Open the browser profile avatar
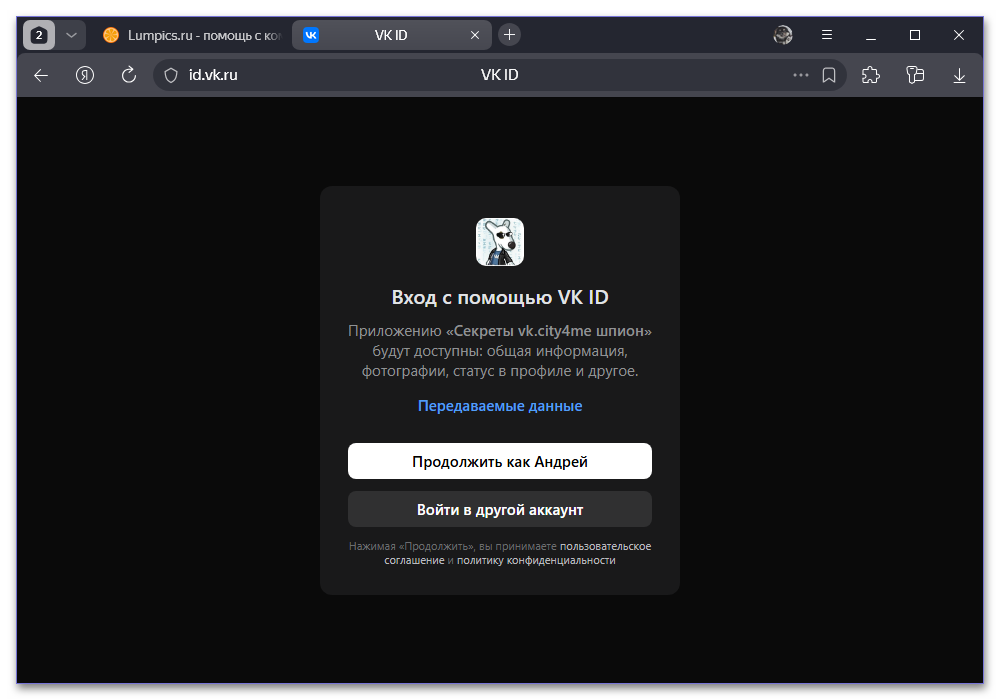The width and height of the screenshot is (1000, 700). [783, 35]
